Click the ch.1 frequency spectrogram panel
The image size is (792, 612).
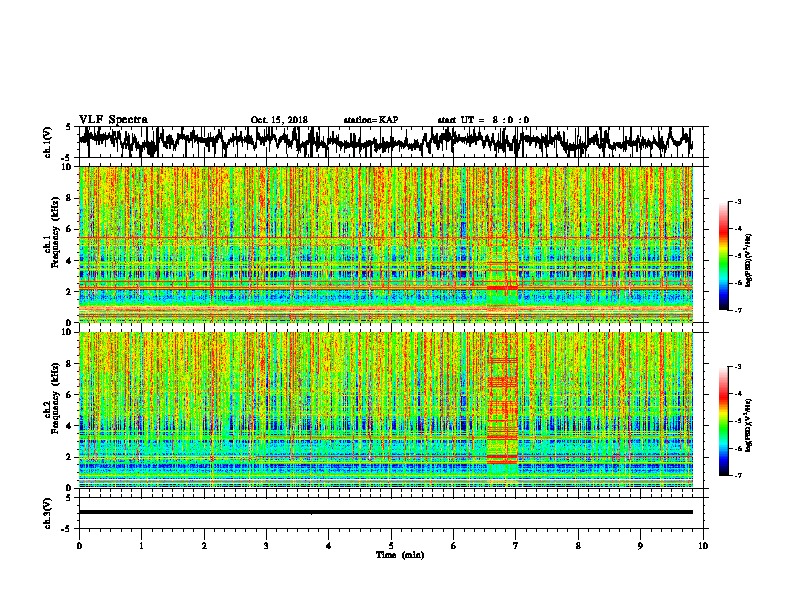(x=386, y=244)
